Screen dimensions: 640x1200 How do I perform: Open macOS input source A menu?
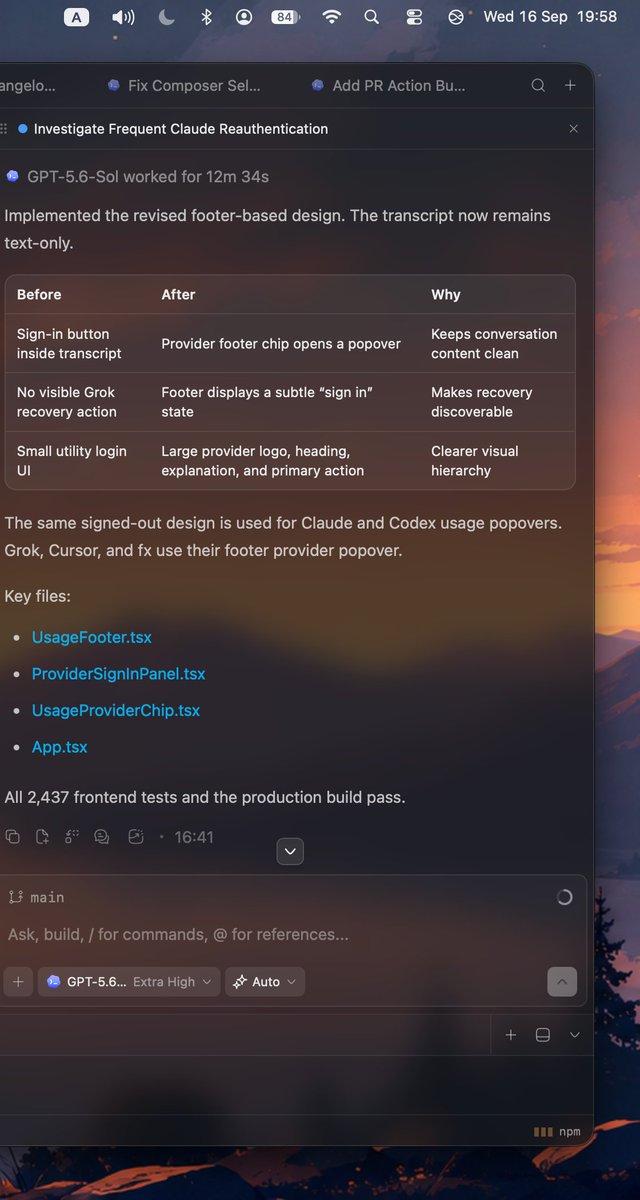click(77, 17)
